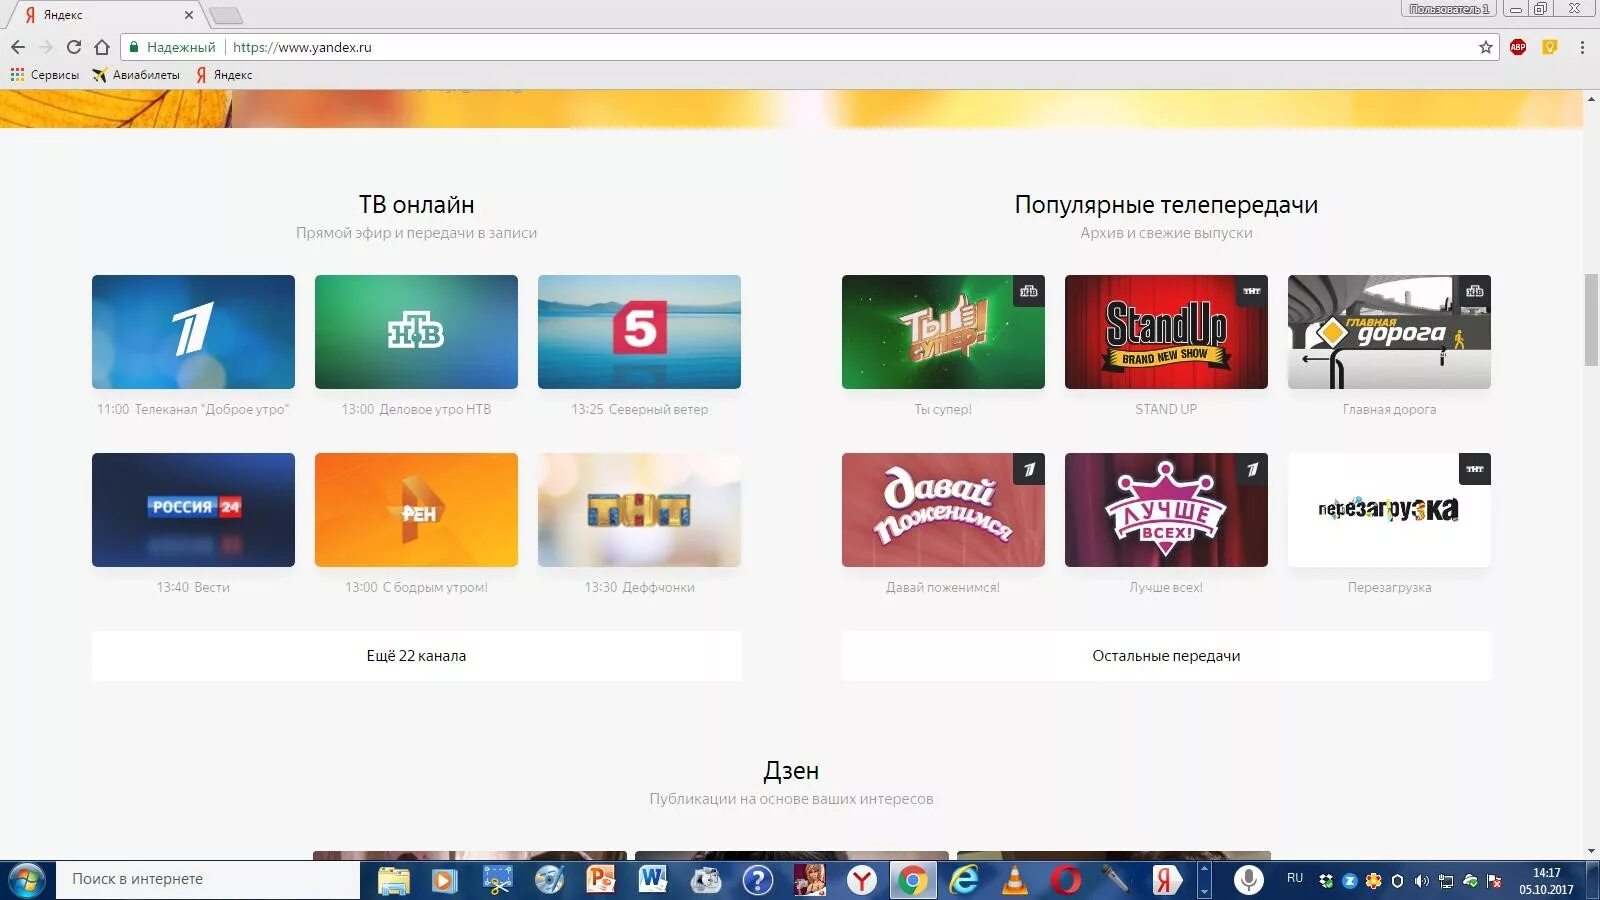This screenshot has height=900, width=1600.
Task: Open the media player taskbar icon
Action: [444, 880]
